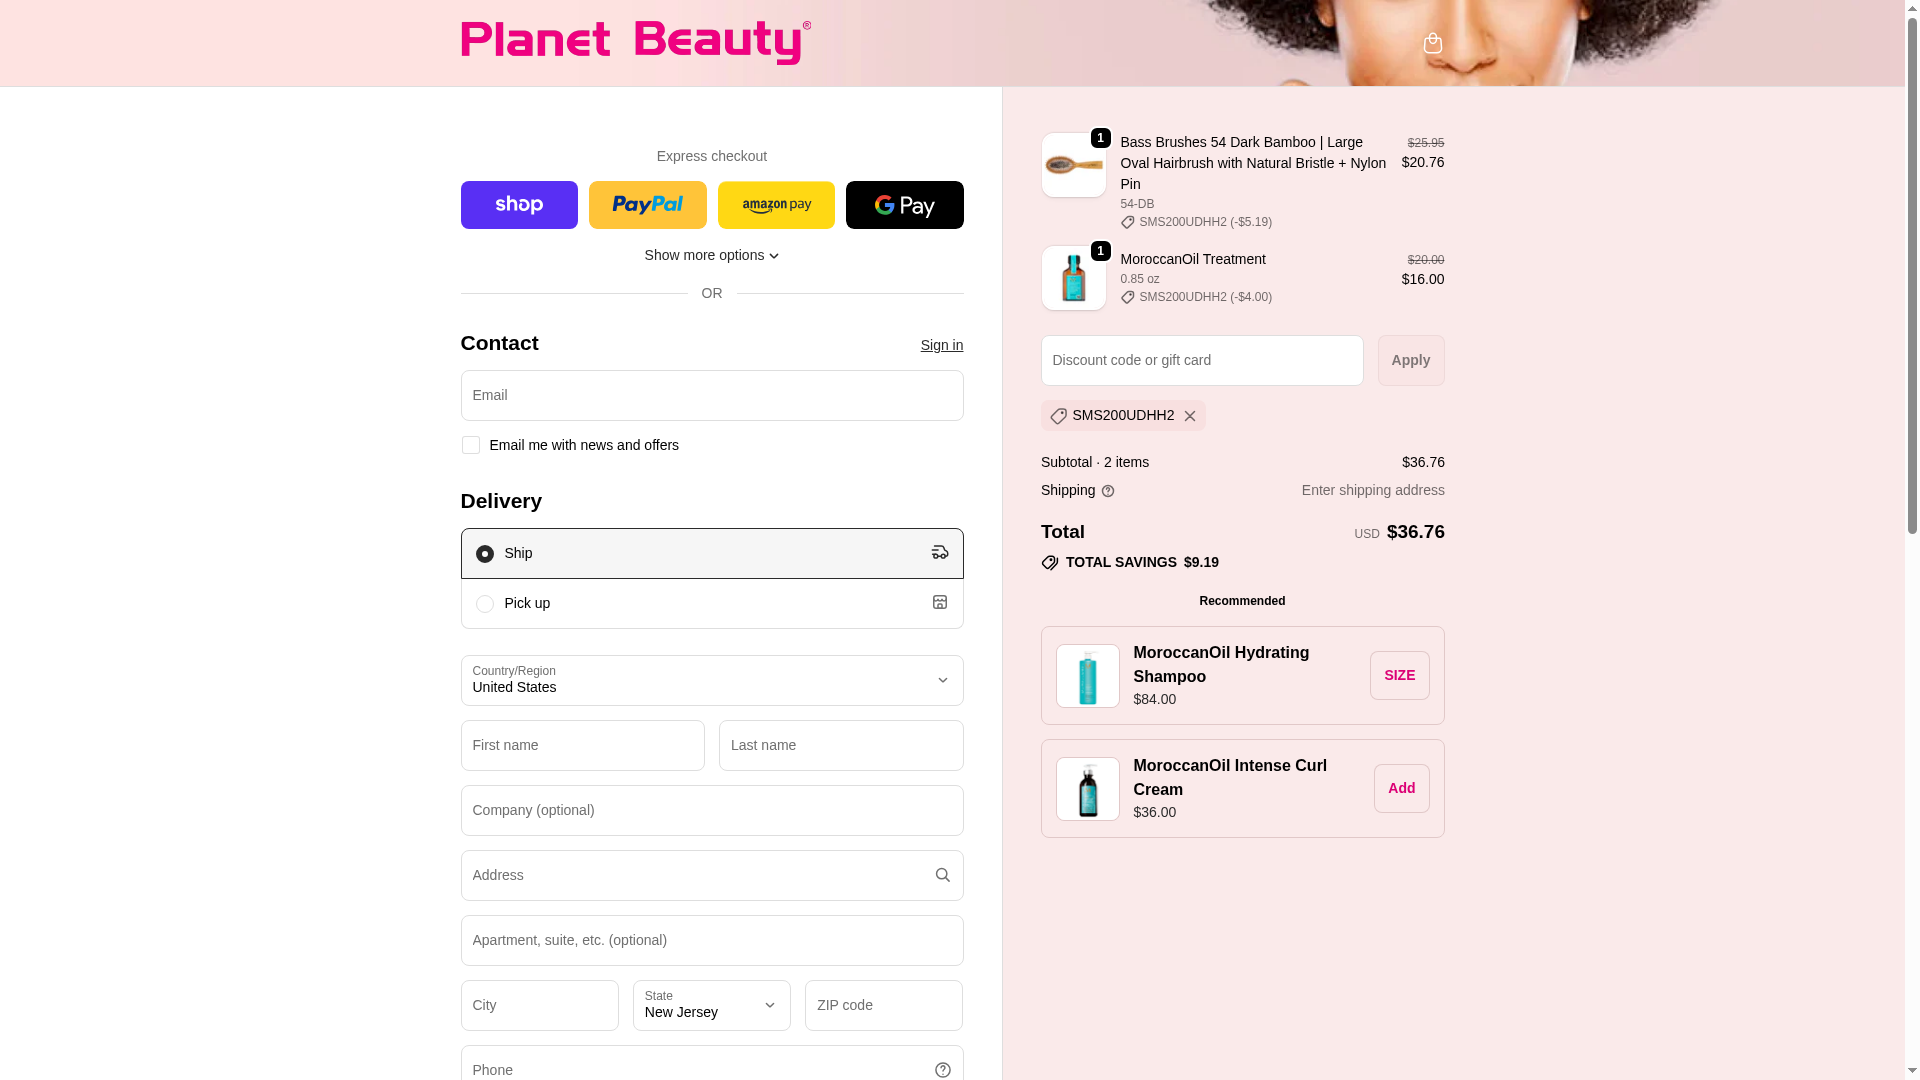Select the Ship delivery option
1920x1080 pixels.
tap(712, 553)
